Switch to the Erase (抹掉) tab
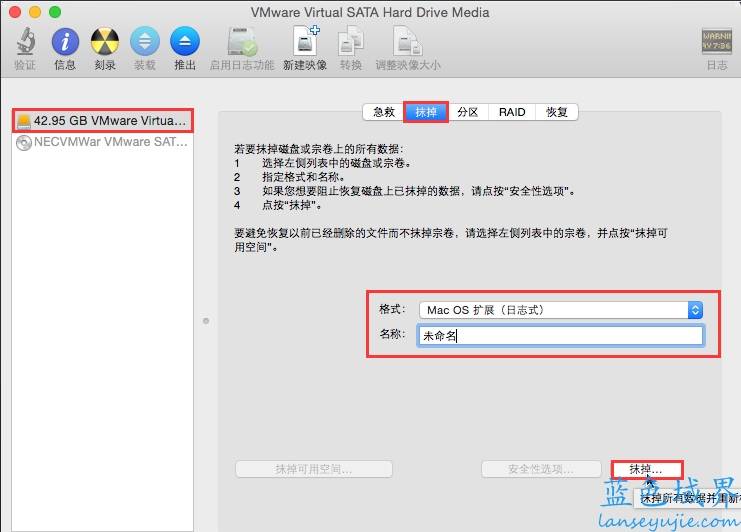This screenshot has height=532, width=741. (x=426, y=112)
